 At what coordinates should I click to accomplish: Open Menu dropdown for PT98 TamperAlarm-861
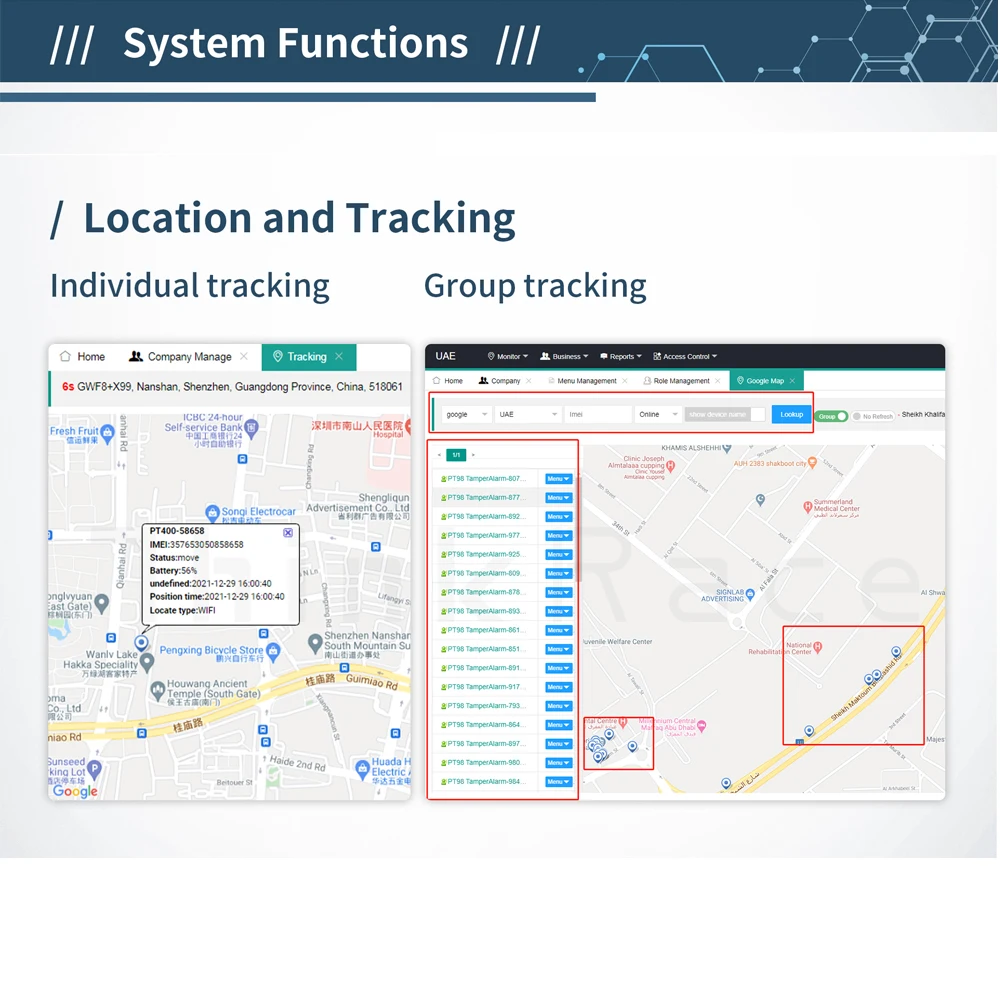point(558,631)
